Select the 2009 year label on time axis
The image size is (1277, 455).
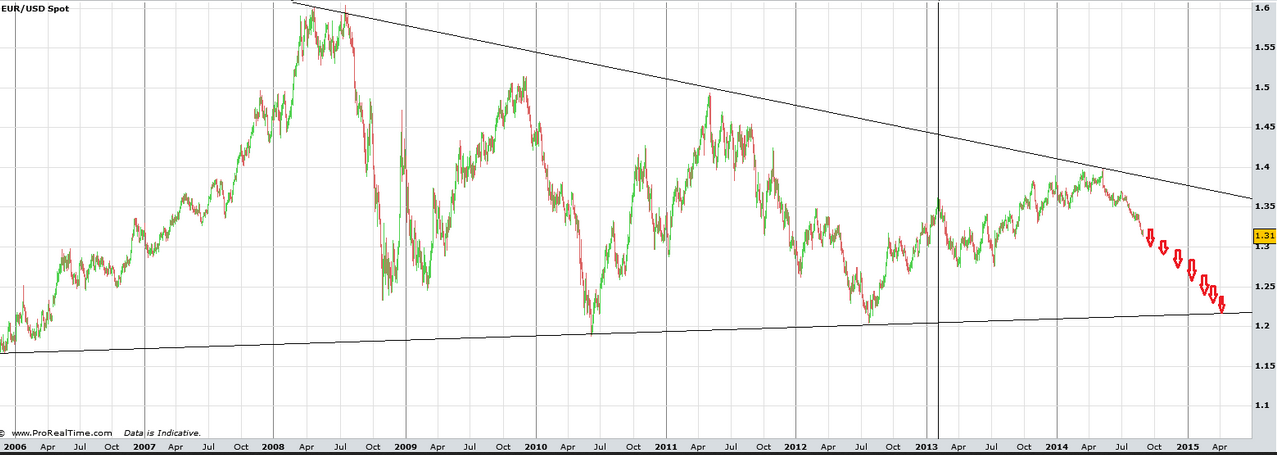click(405, 446)
